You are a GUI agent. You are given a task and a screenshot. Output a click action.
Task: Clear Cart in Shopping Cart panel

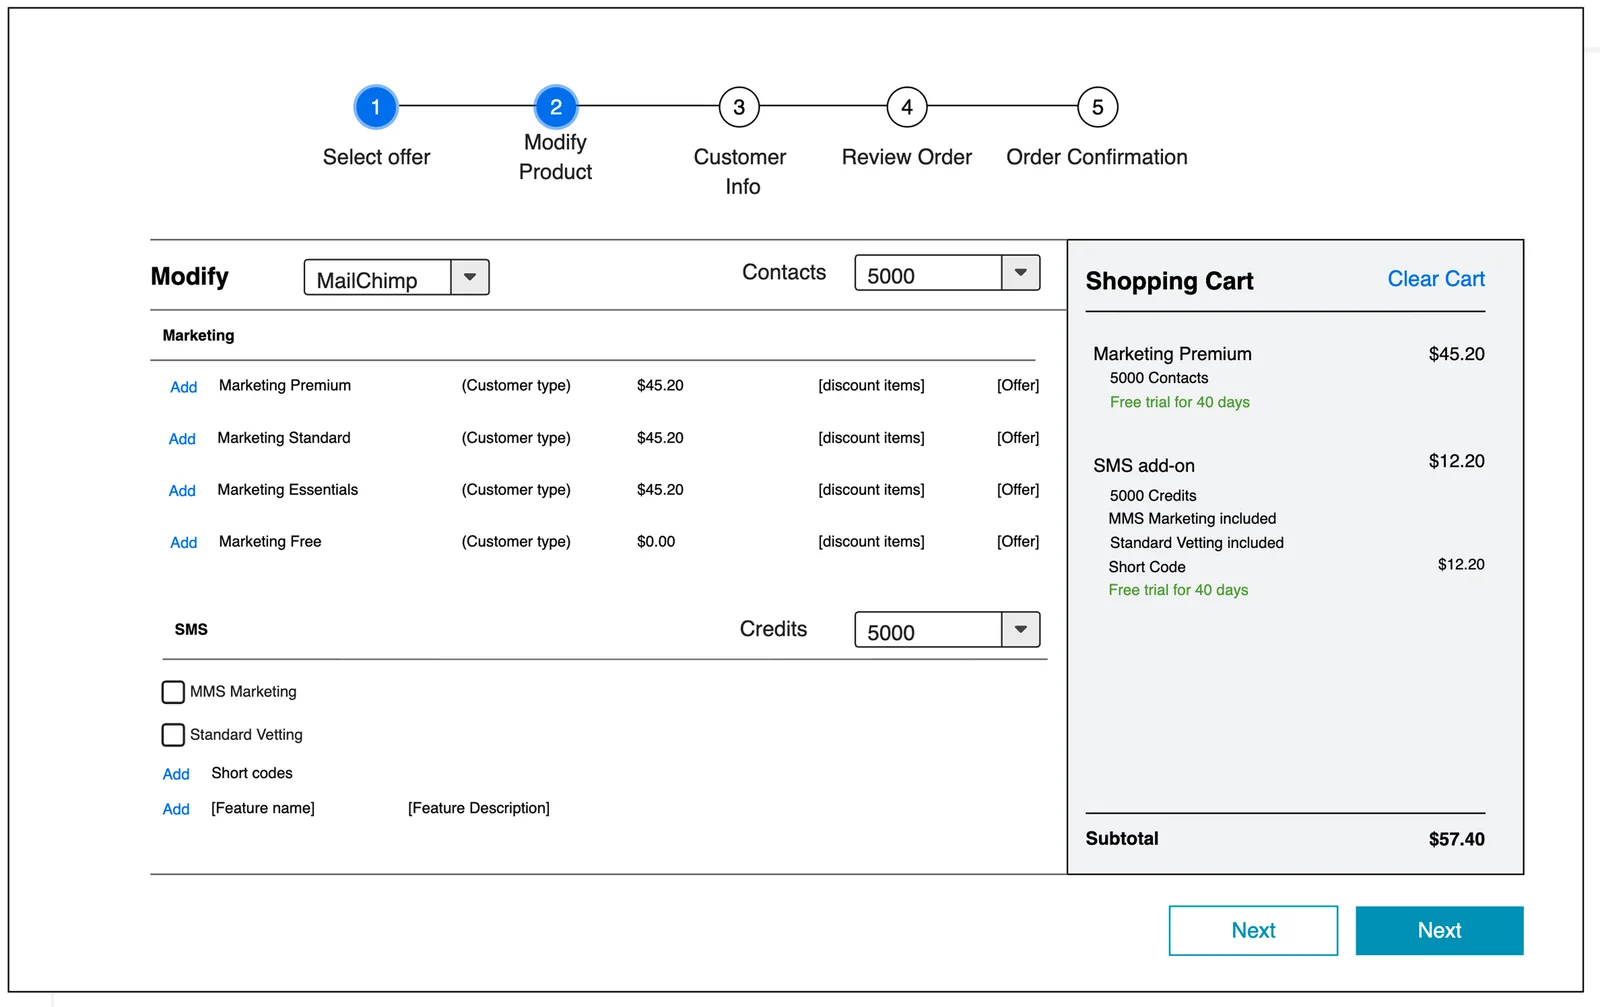(x=1436, y=279)
